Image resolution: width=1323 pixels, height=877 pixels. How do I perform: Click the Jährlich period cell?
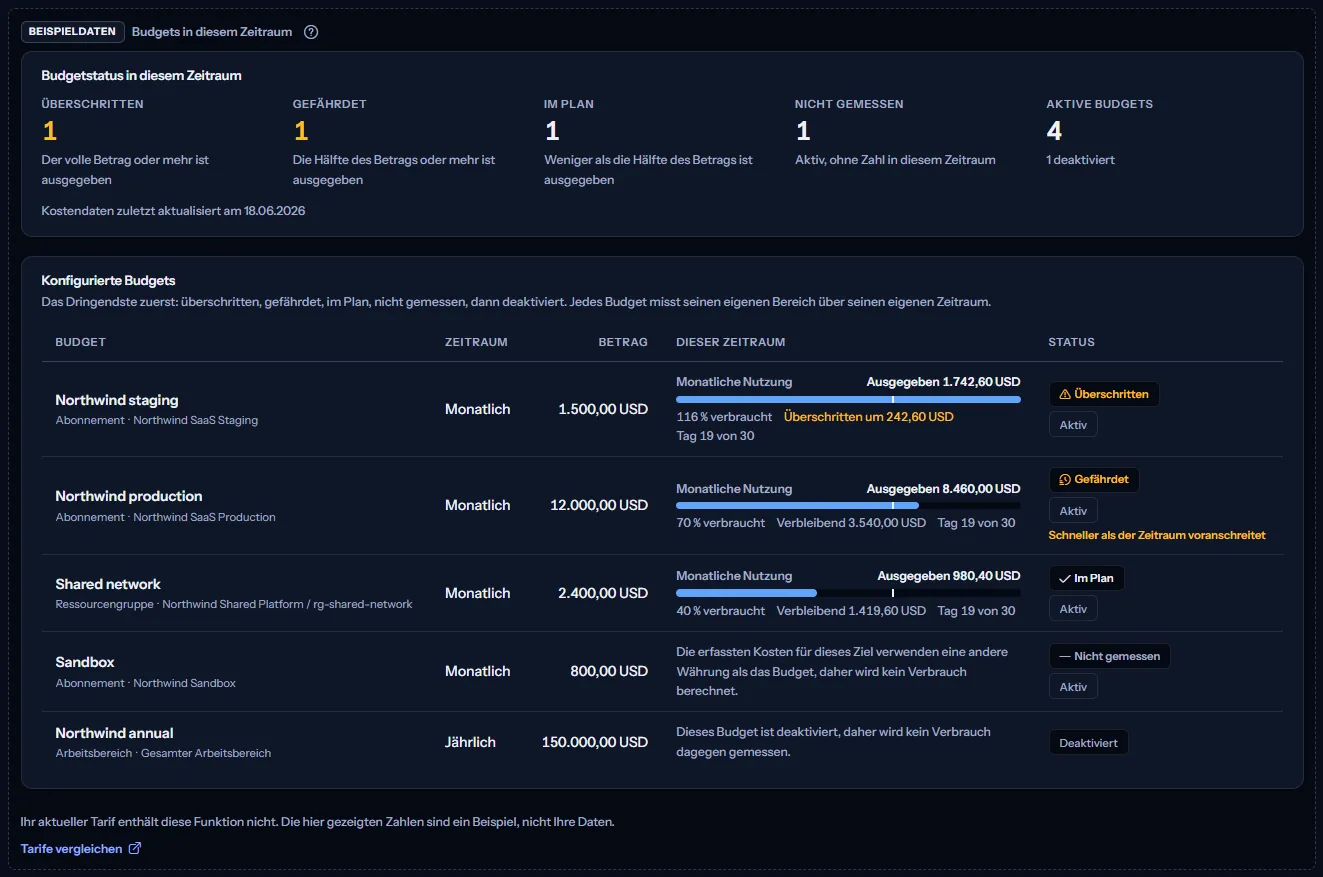[x=470, y=742]
